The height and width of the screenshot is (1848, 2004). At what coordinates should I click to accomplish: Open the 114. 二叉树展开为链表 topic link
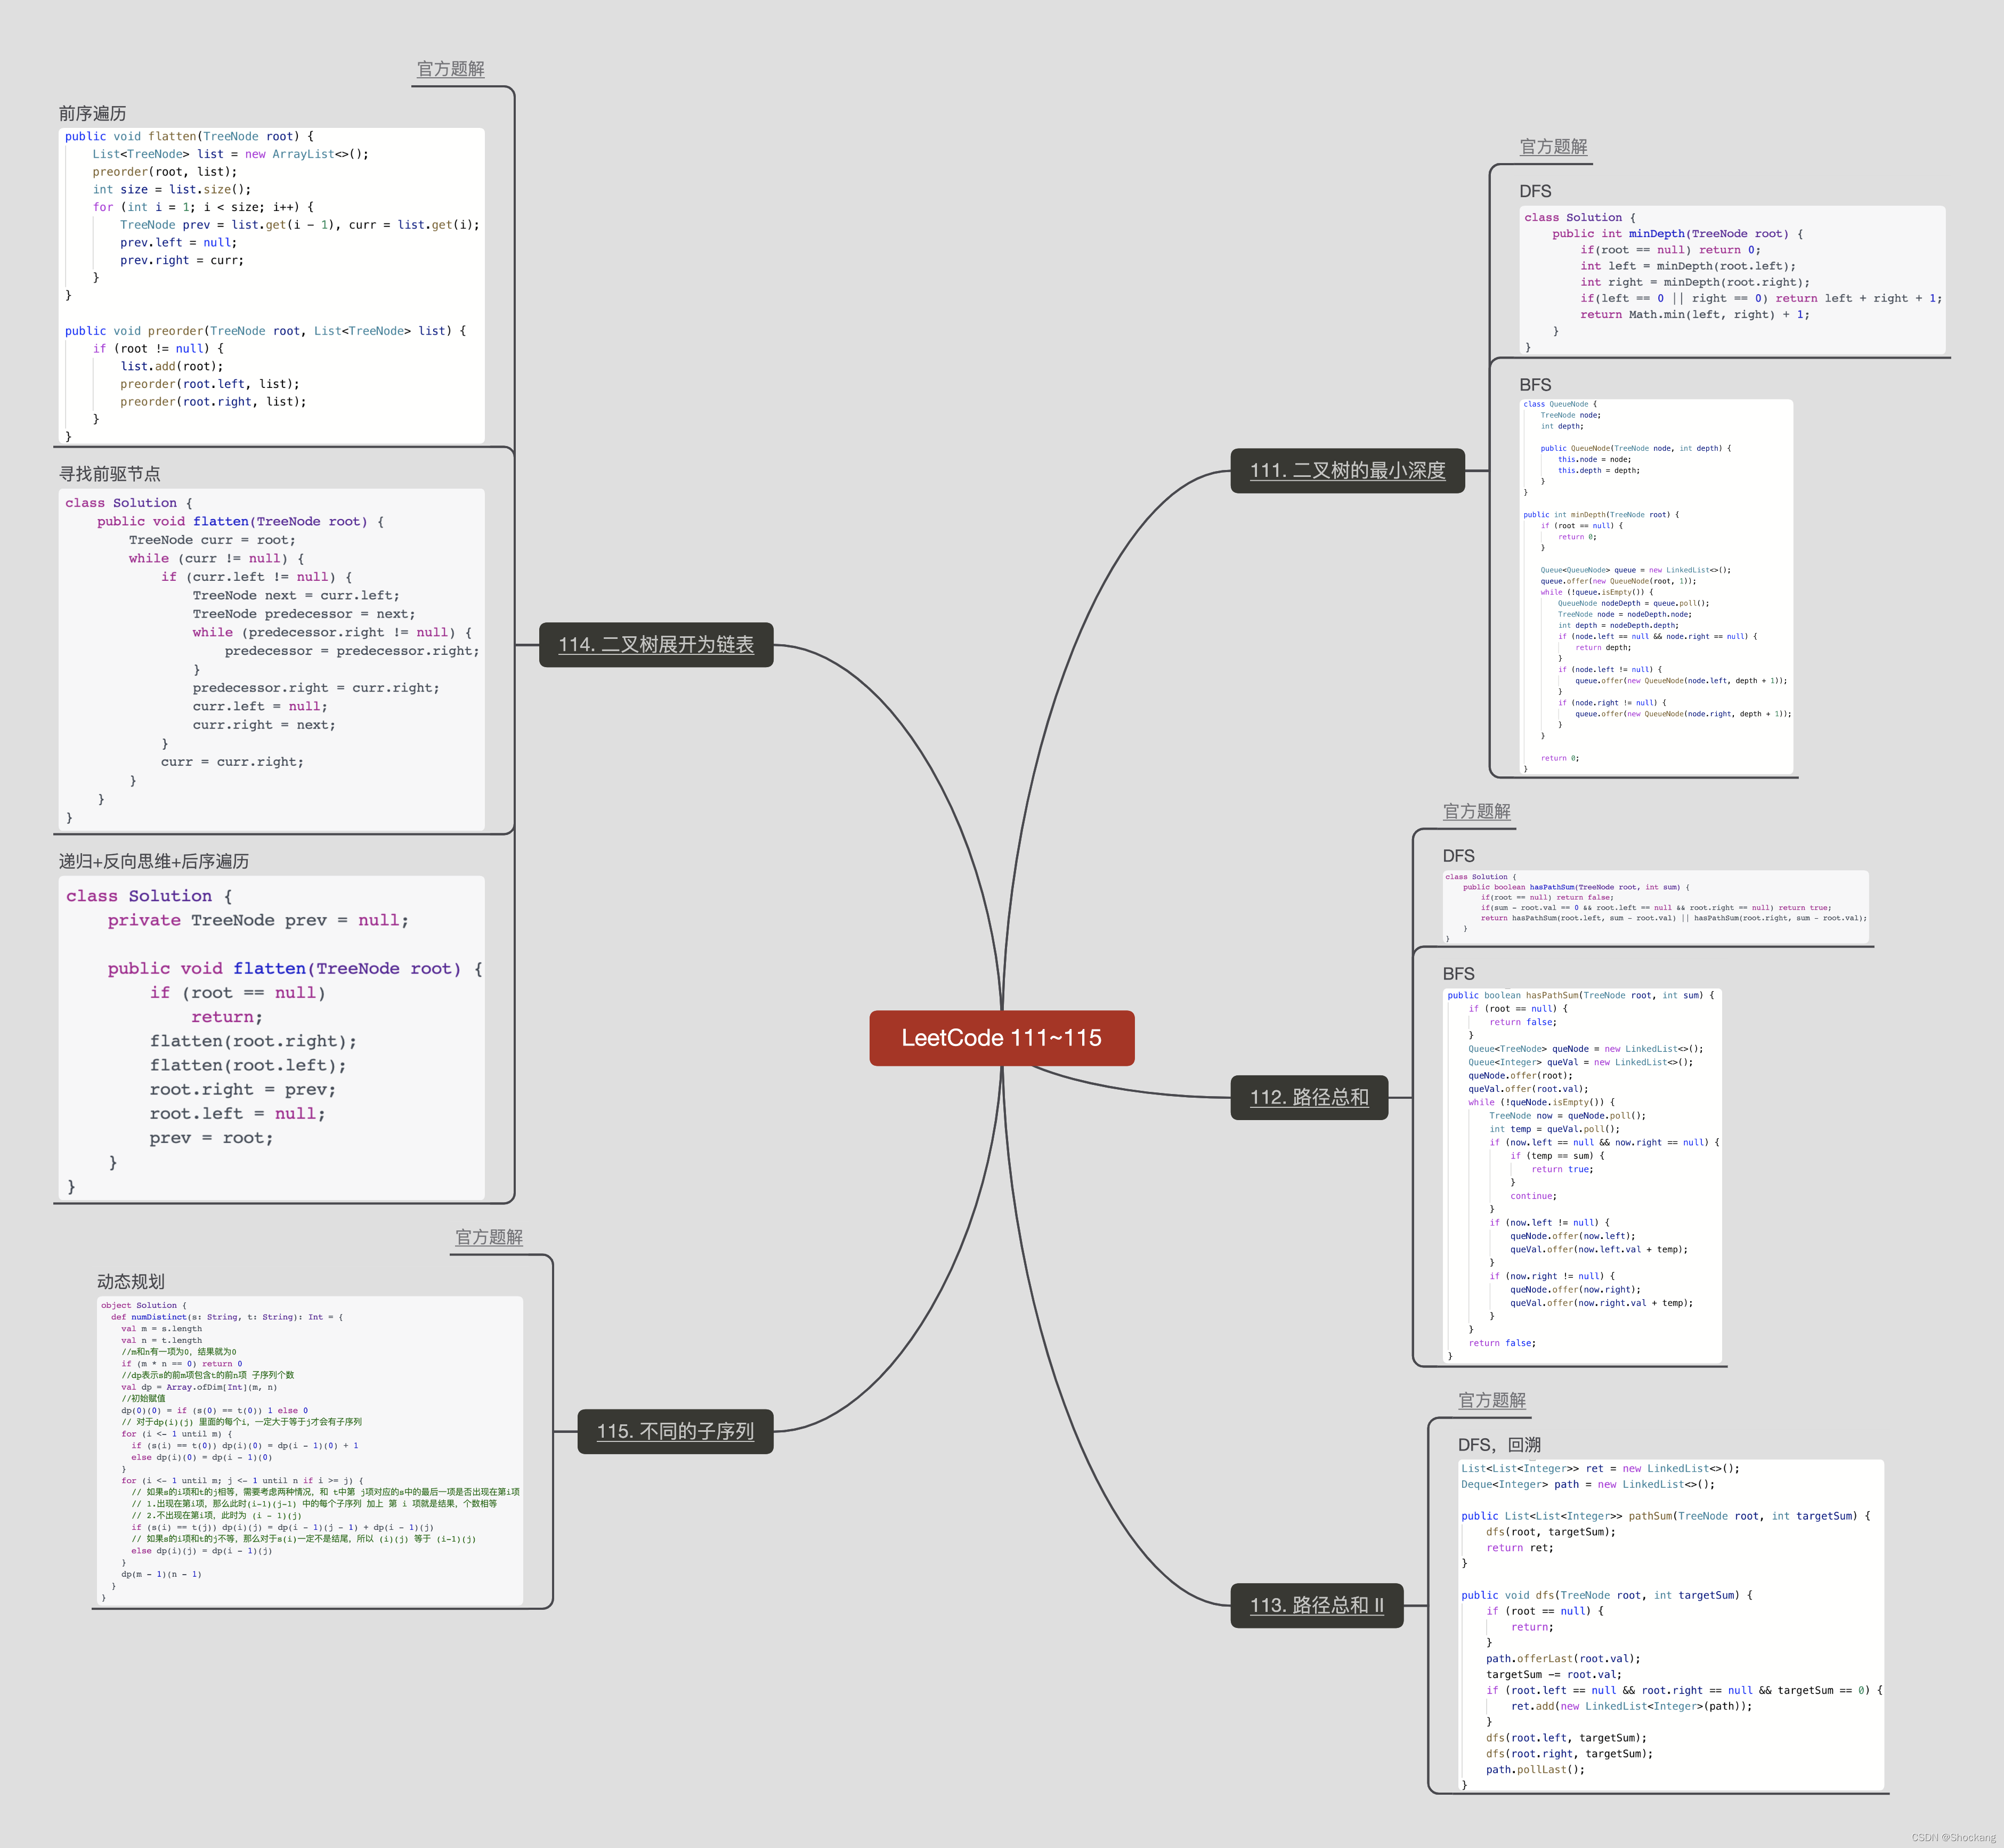tap(655, 644)
